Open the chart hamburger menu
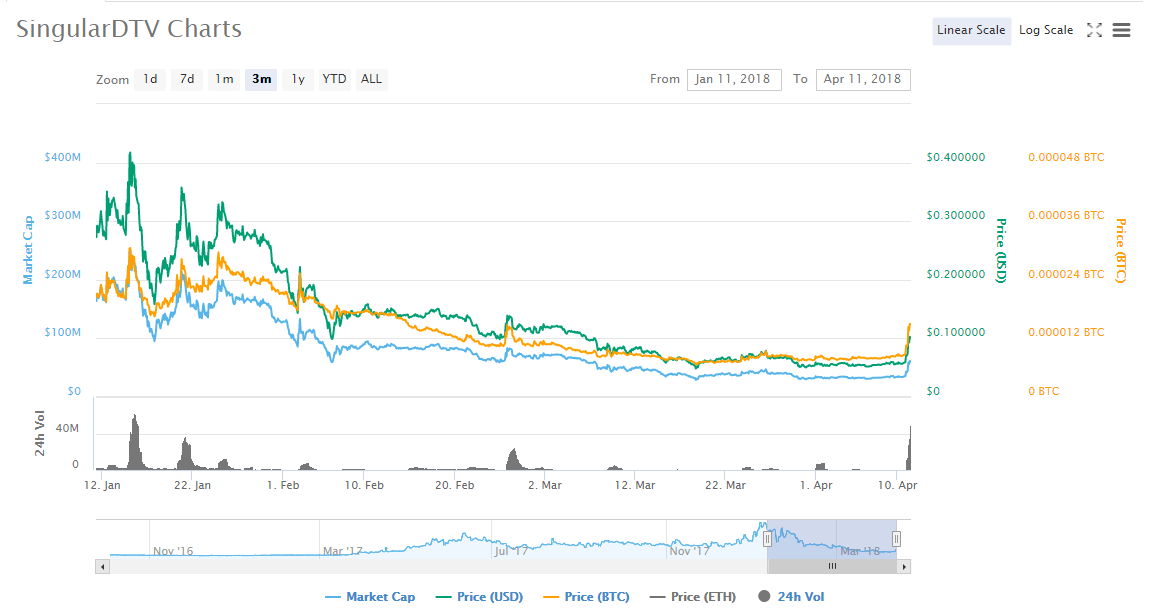Screen dimensions: 1151x613 pyautogui.click(x=1121, y=30)
